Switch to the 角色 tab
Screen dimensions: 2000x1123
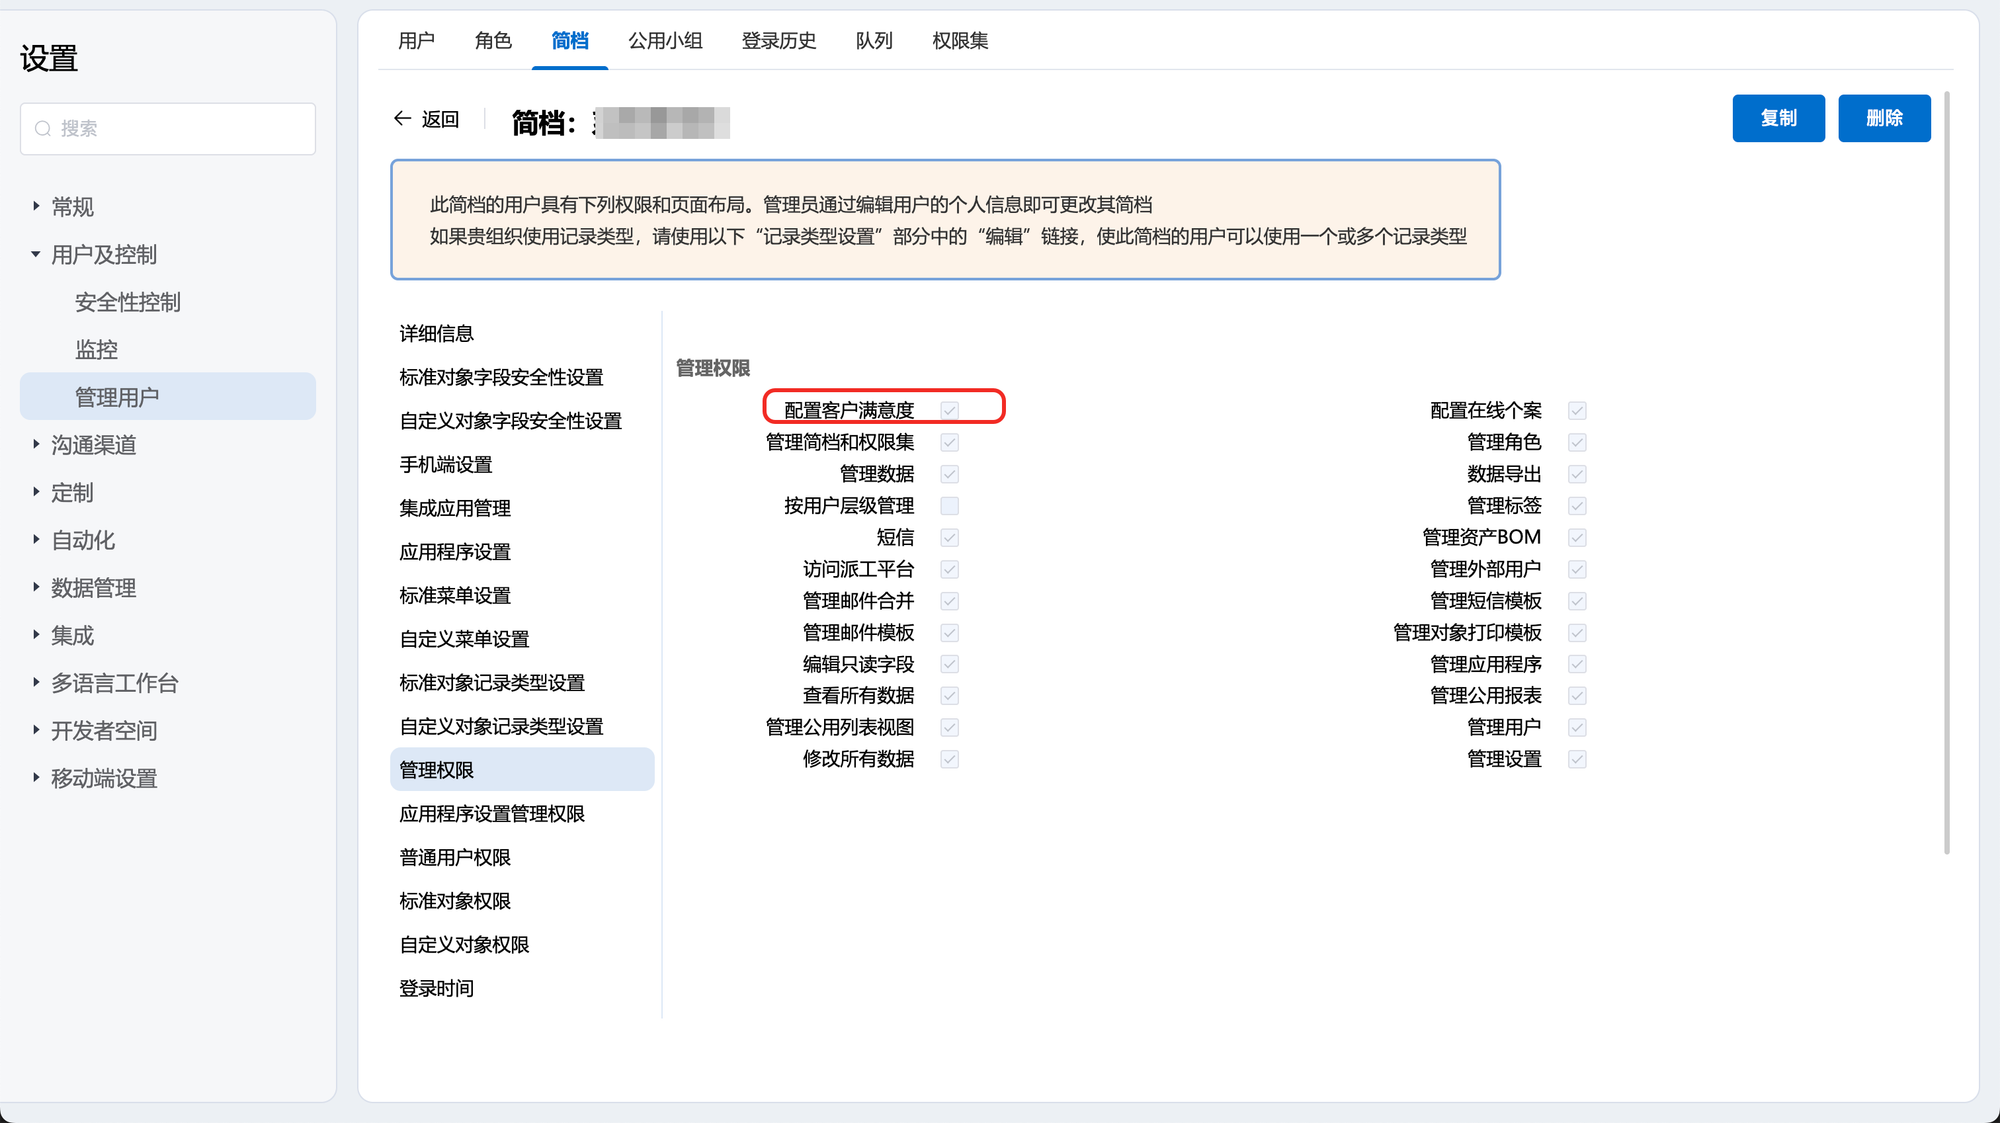tap(493, 41)
